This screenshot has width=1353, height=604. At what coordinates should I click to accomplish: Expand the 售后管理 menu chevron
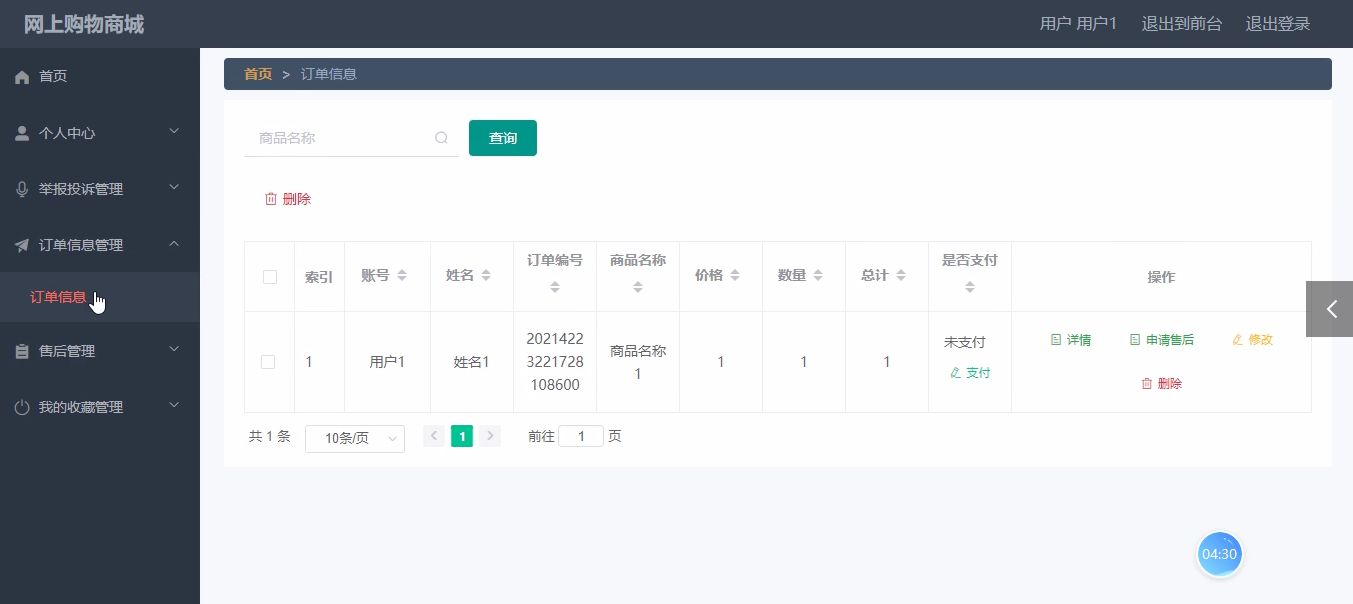coord(174,350)
